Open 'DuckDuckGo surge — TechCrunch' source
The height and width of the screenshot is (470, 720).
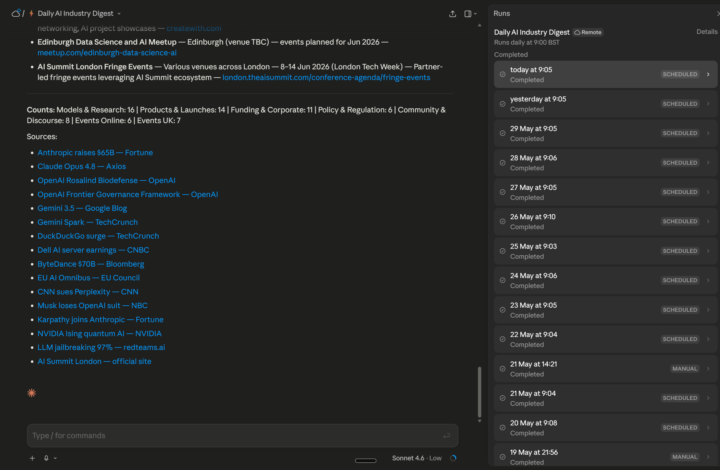click(x=98, y=236)
